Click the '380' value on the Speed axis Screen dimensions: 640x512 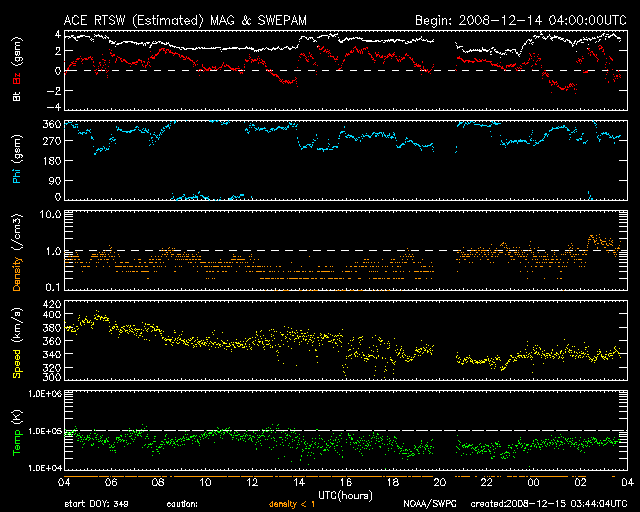coord(52,328)
